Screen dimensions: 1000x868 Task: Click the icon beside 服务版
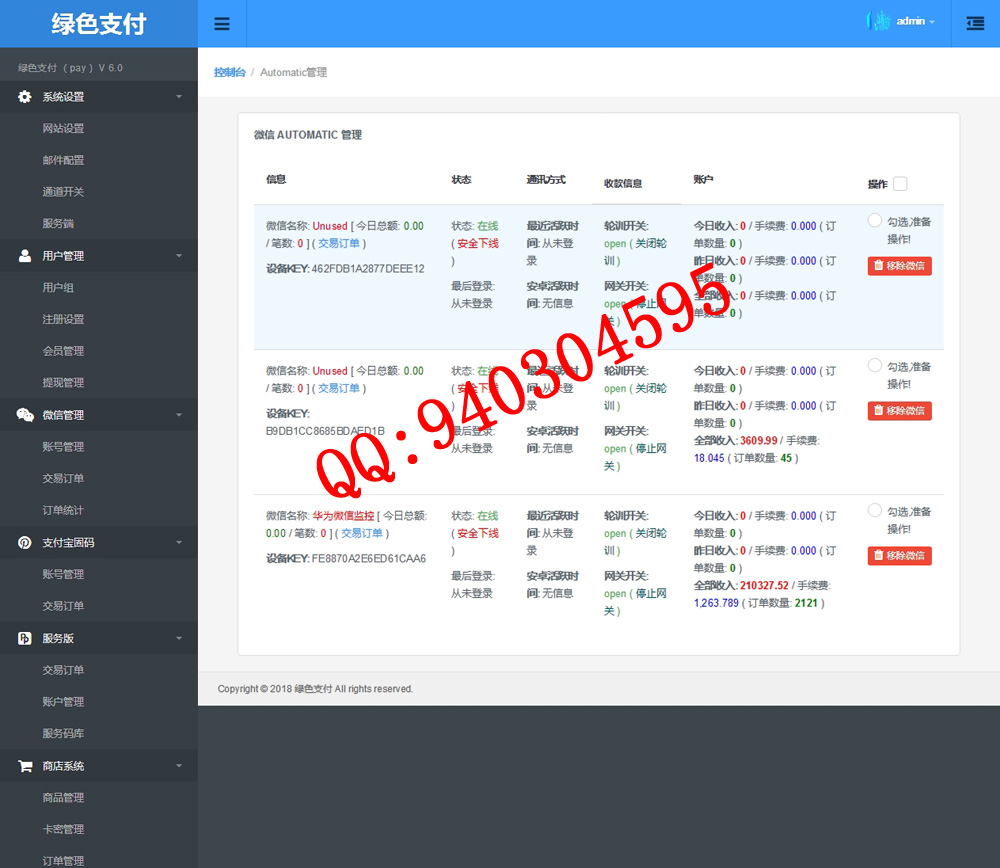point(25,638)
